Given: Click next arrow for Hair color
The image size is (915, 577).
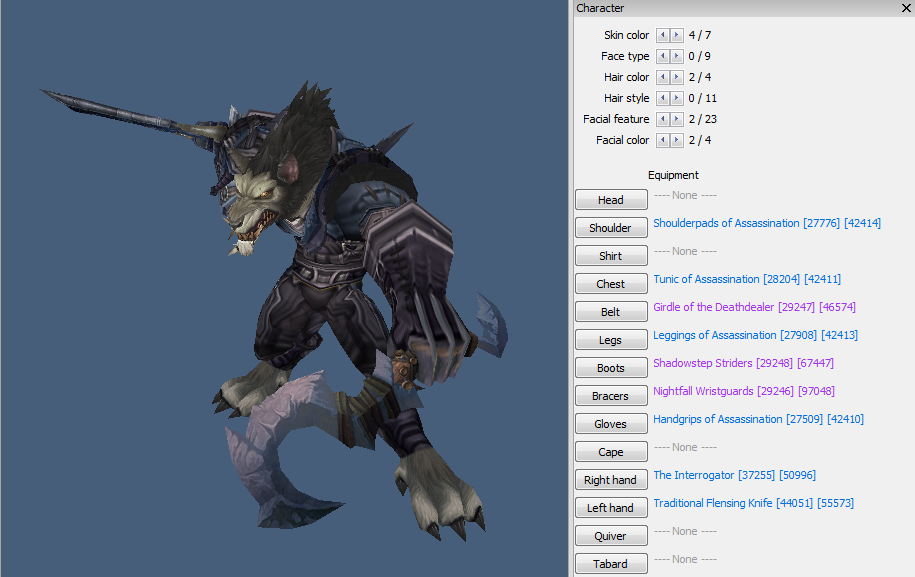Looking at the screenshot, I should 676,77.
